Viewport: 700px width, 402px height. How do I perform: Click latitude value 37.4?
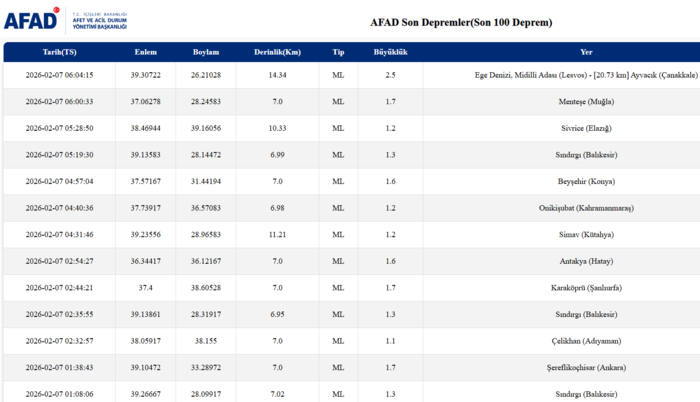[146, 288]
